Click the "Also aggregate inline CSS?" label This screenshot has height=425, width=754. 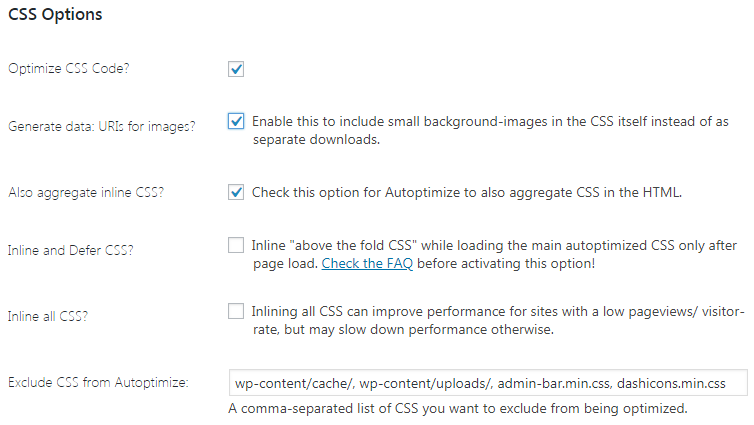(86, 192)
